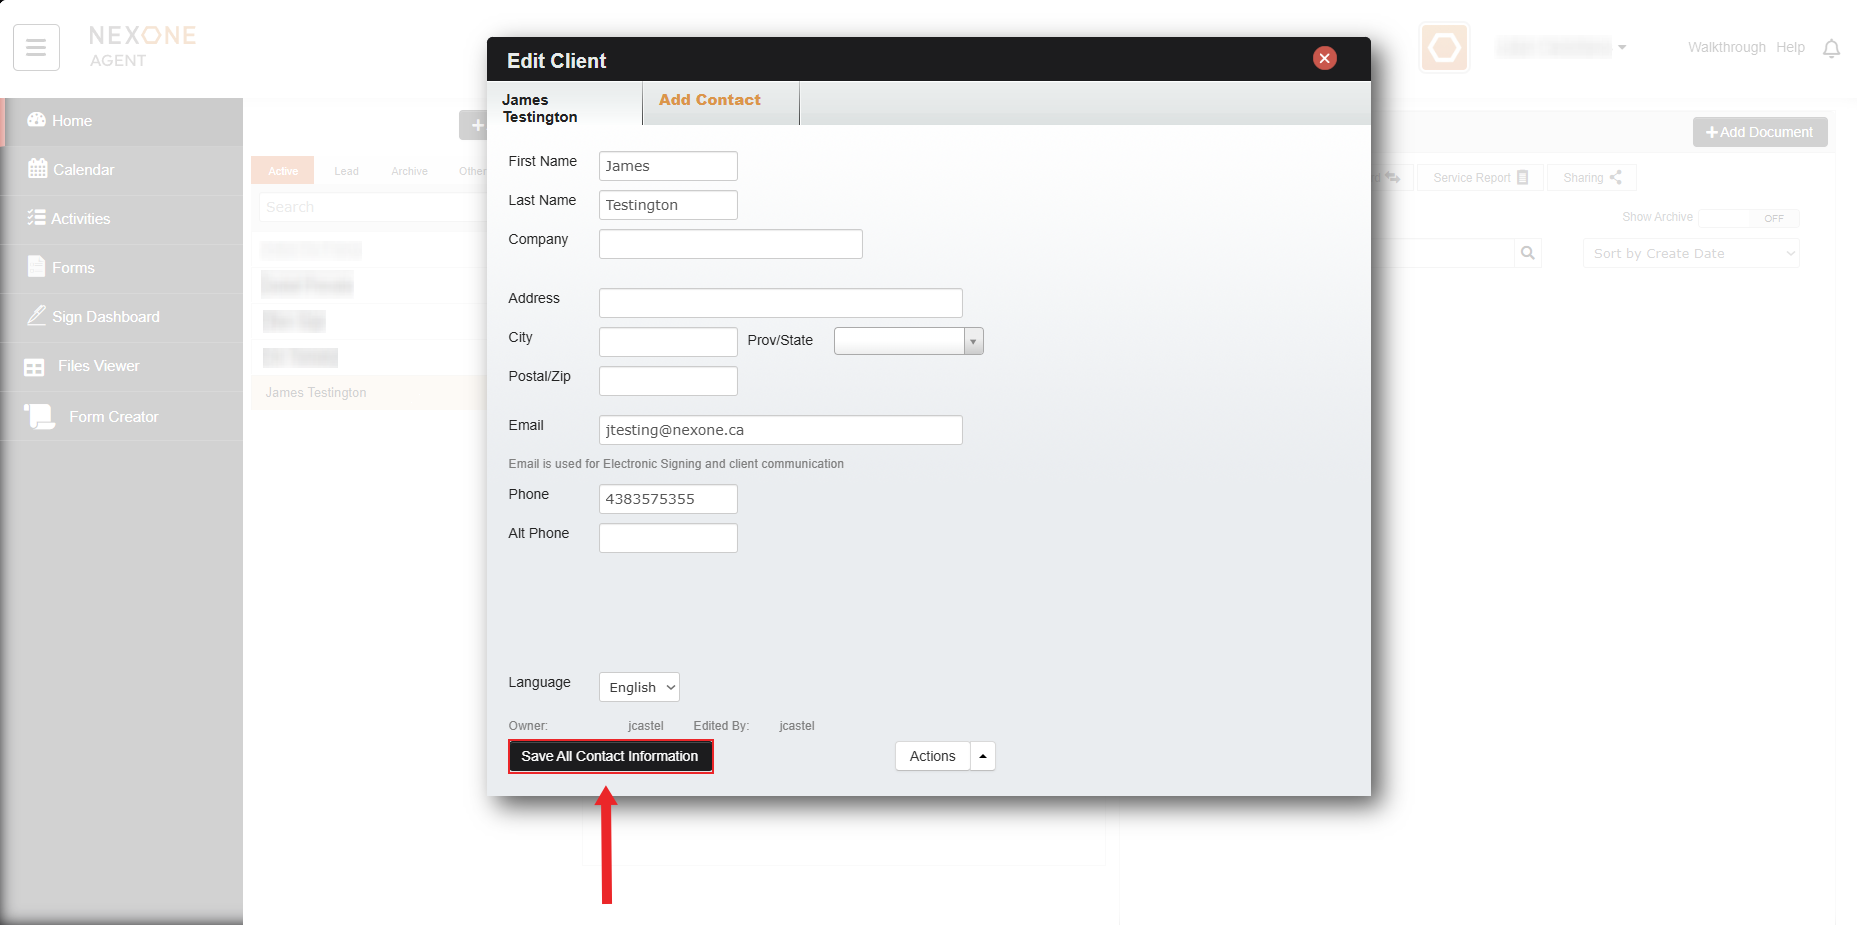Click into the Company field
Screen dimensions: 1857x925
pyautogui.click(x=730, y=244)
